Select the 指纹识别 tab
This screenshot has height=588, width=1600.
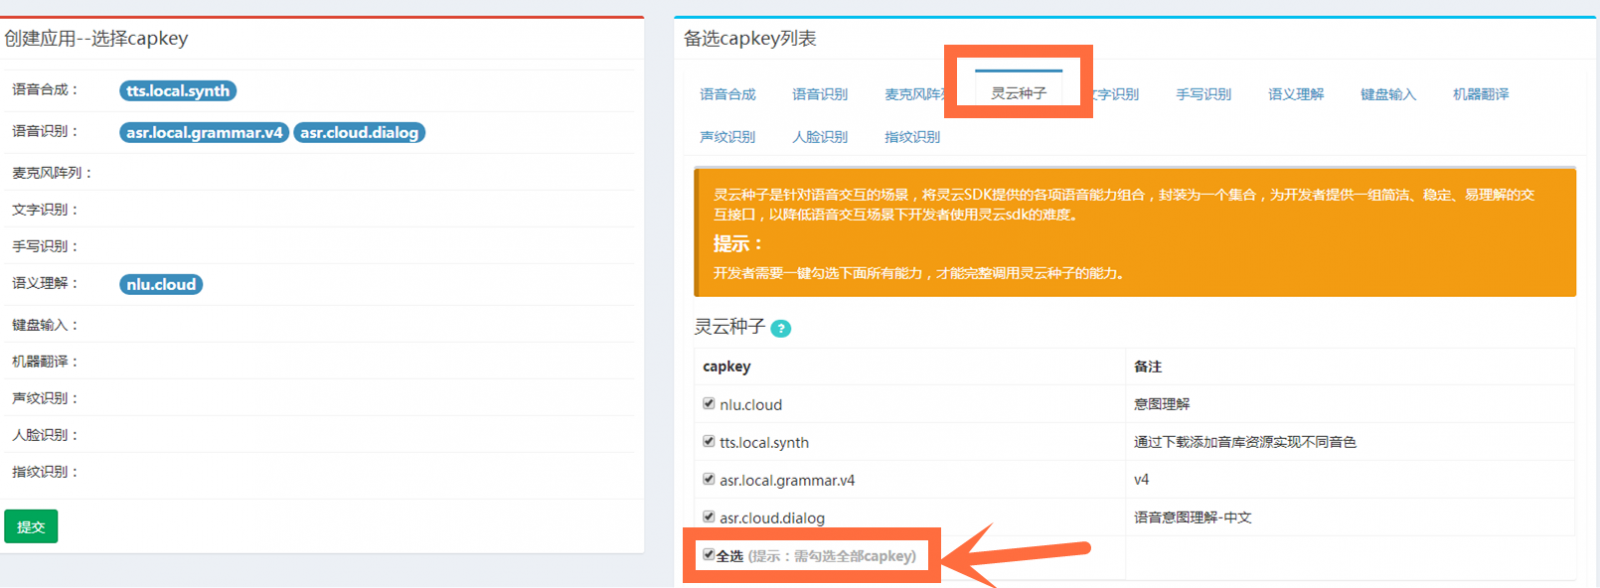pyautogui.click(x=912, y=137)
